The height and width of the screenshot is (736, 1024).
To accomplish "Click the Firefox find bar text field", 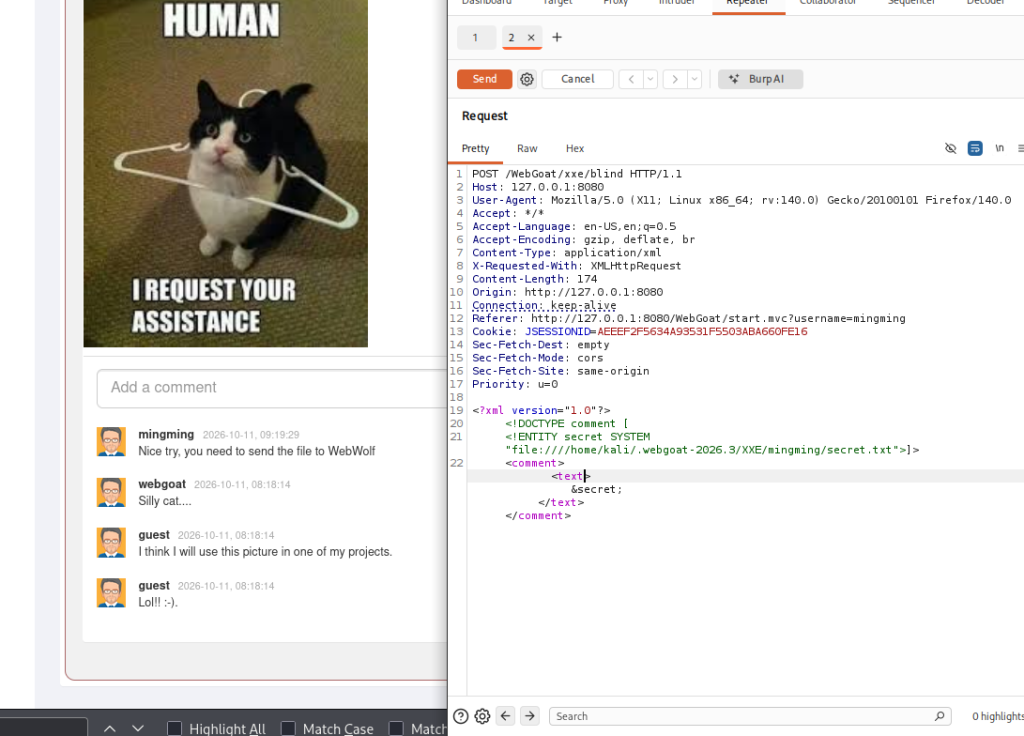I will point(43,727).
